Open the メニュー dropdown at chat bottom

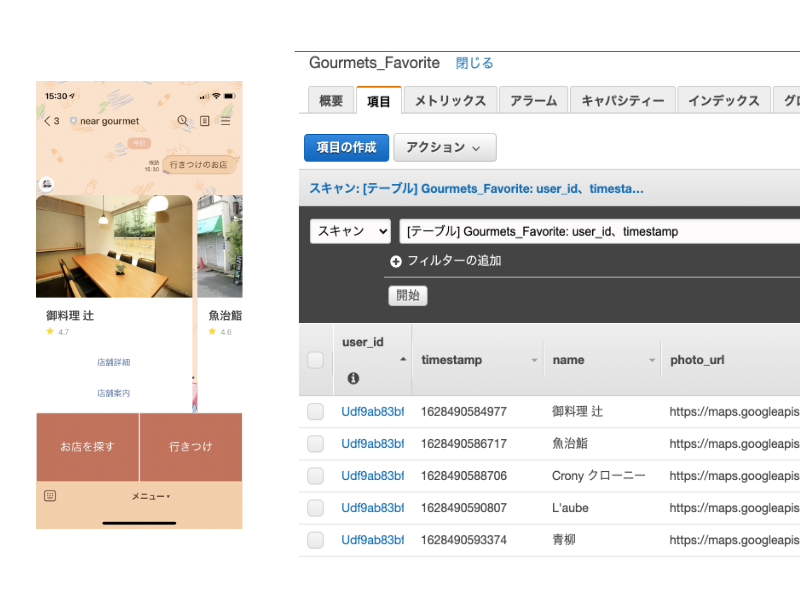pos(151,496)
